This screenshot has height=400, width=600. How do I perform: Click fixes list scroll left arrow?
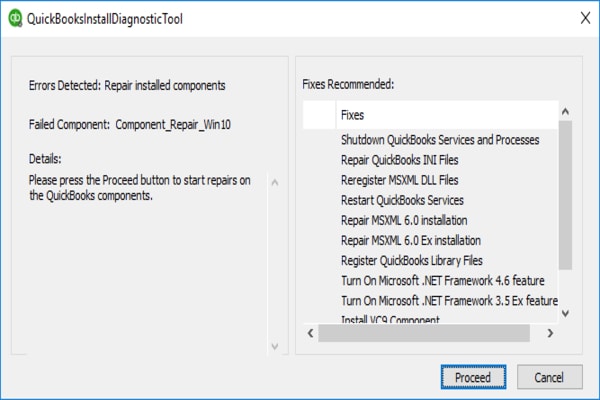click(311, 333)
